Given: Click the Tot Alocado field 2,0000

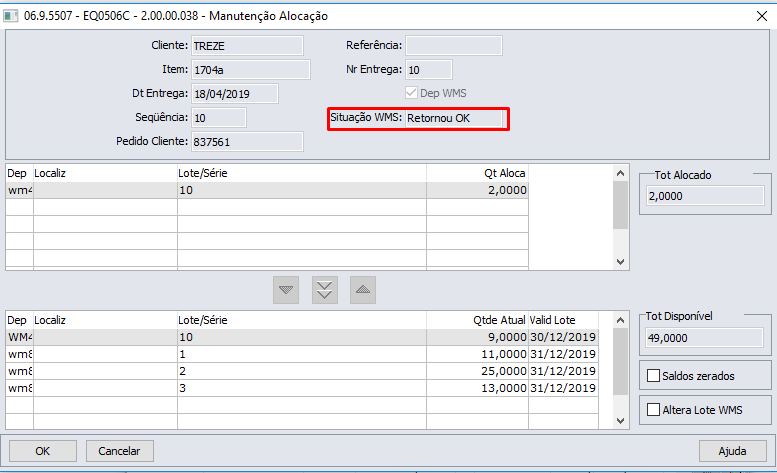Looking at the screenshot, I should tap(705, 196).
